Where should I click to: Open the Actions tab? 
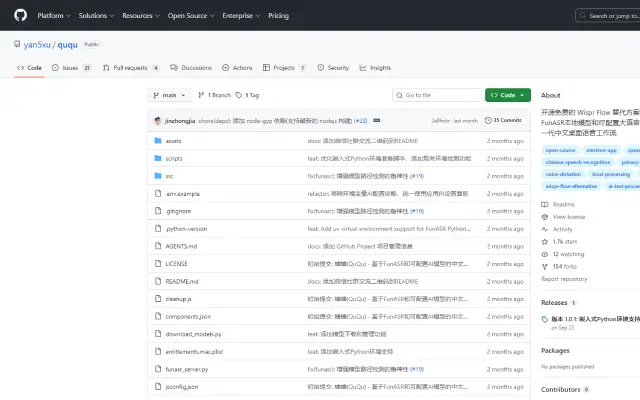[x=237, y=68]
